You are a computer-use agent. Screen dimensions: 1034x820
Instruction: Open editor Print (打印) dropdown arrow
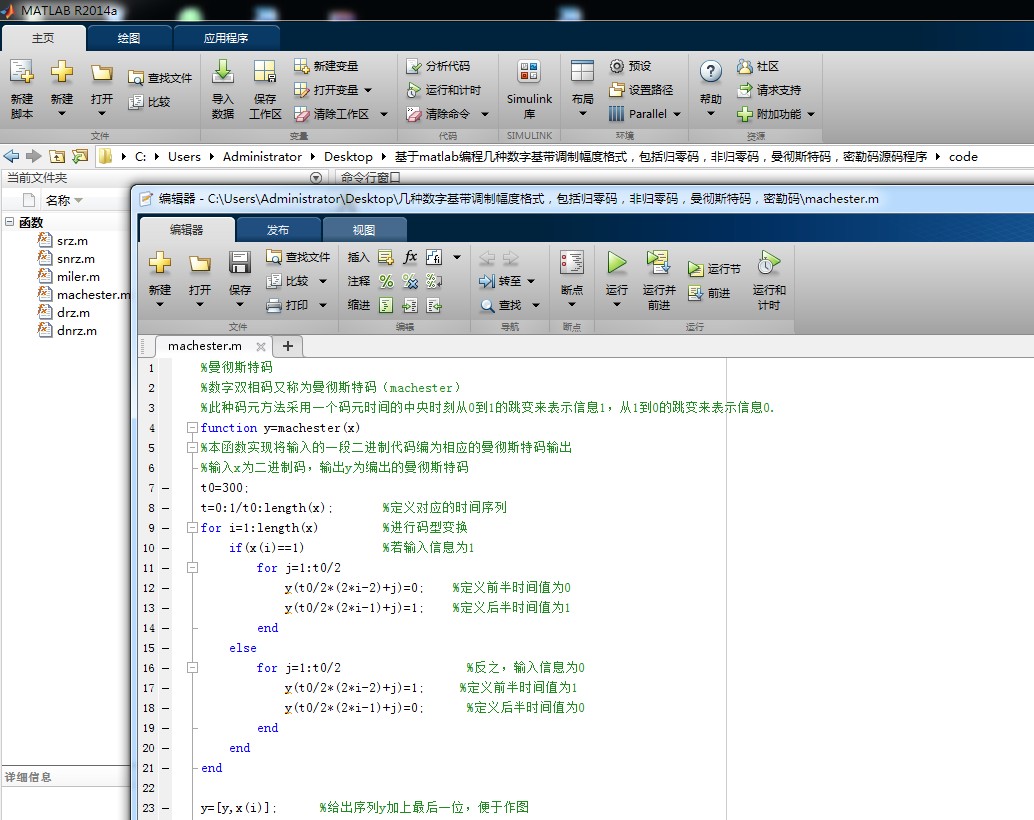click(322, 305)
